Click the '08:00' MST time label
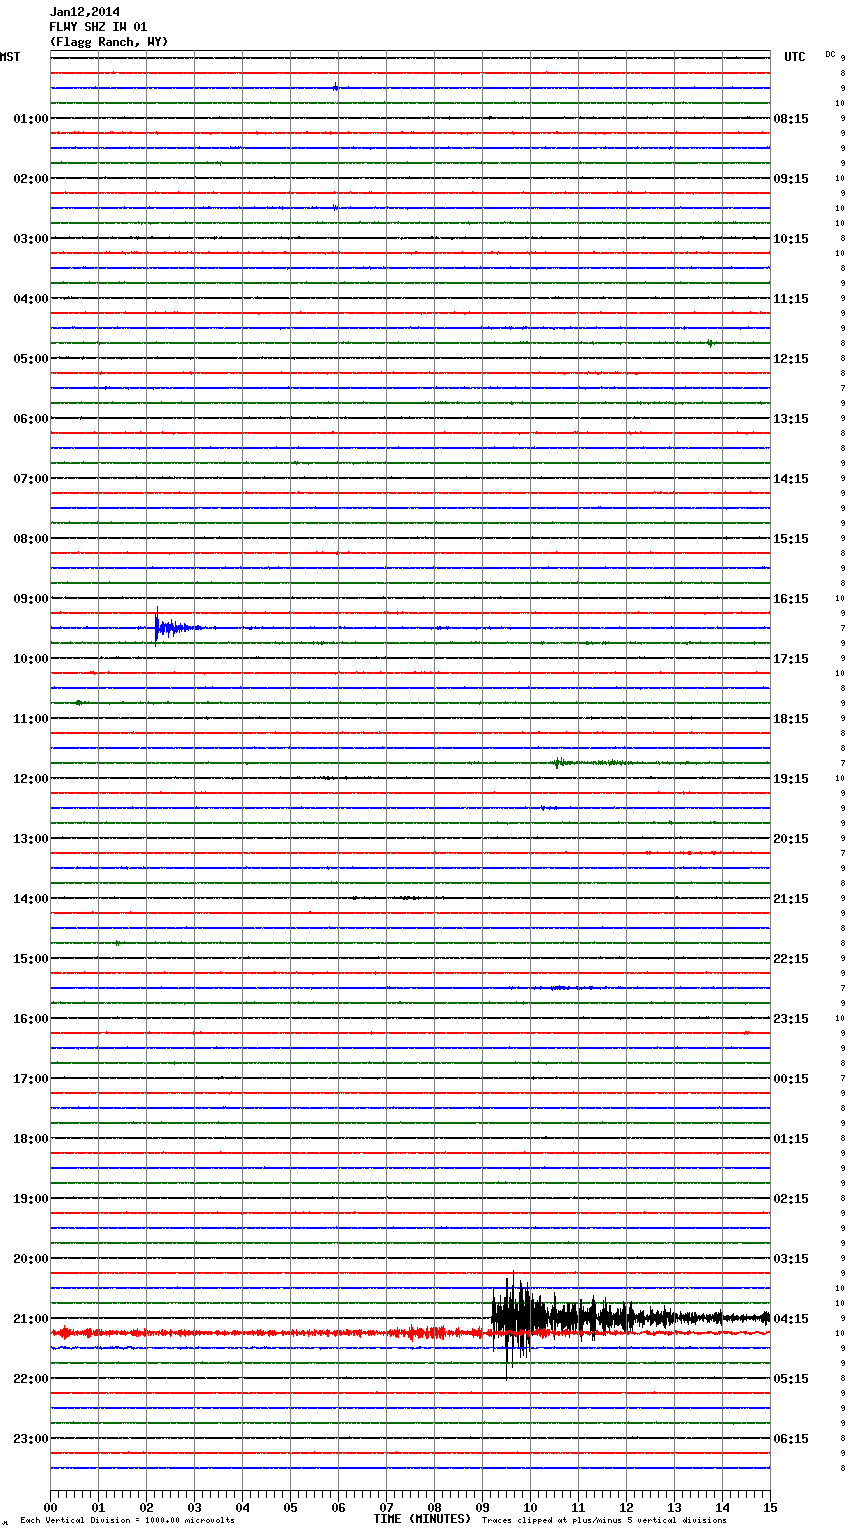 (x=31, y=539)
